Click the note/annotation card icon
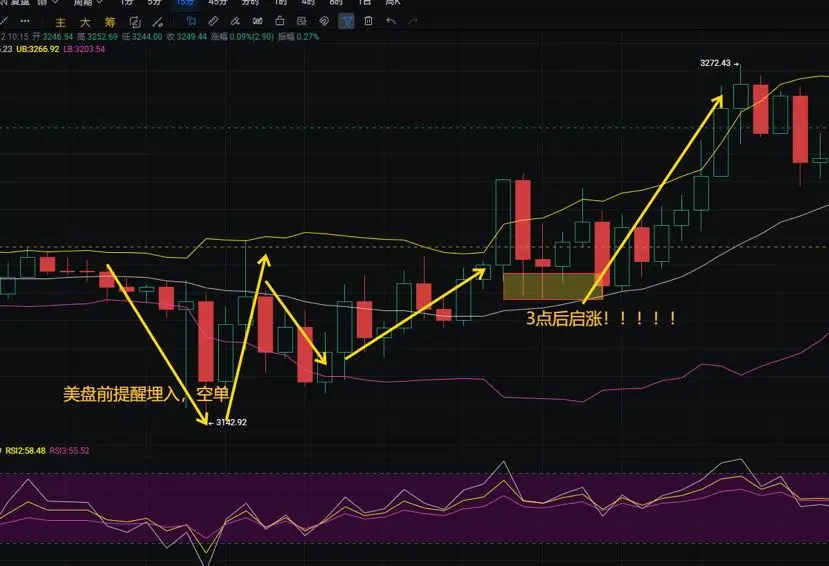The image size is (829, 566). 302,21
